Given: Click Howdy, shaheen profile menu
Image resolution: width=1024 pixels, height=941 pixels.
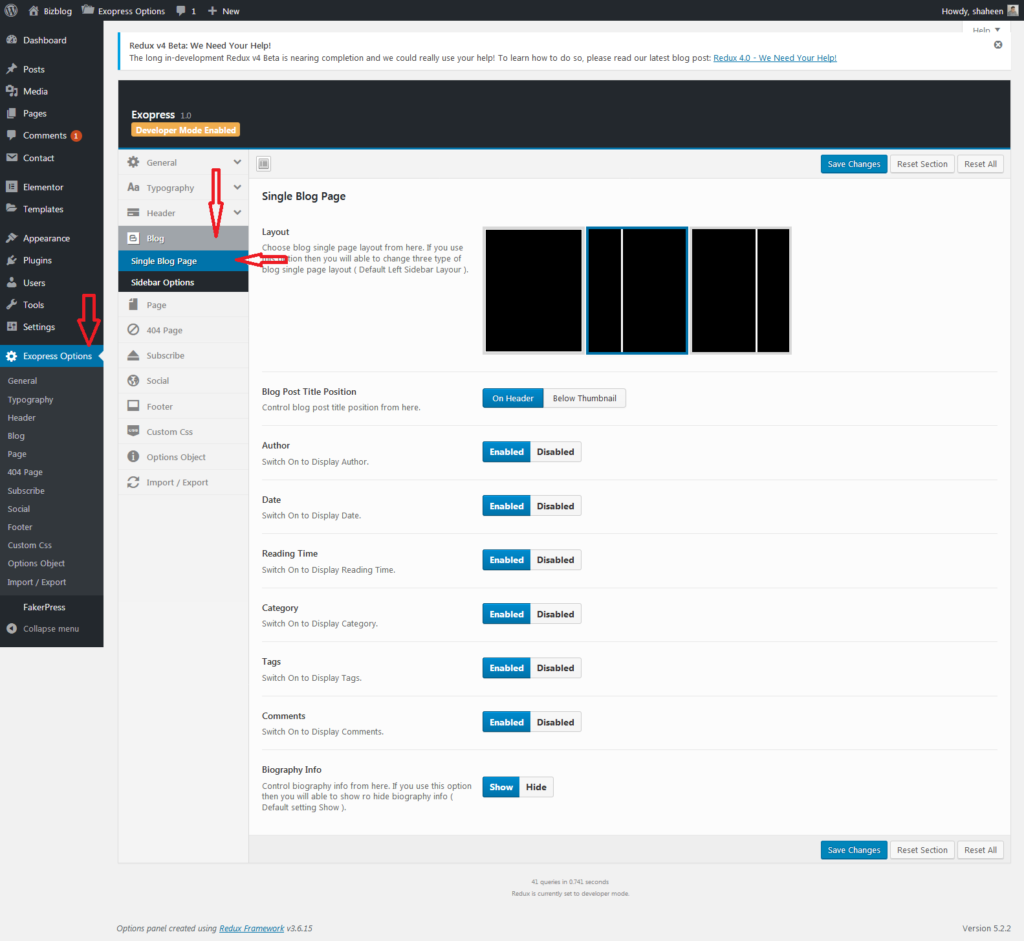Looking at the screenshot, I should pyautogui.click(x=980, y=10).
